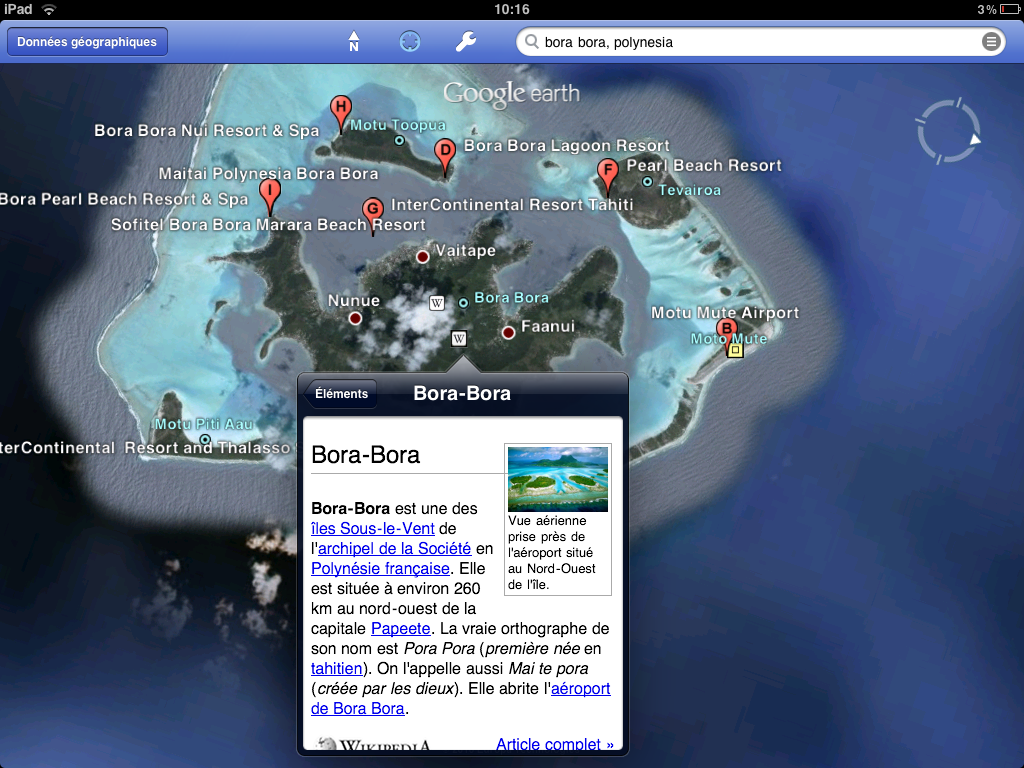Image resolution: width=1024 pixels, height=768 pixels.
Task: Open the Données géographiques layers button
Action: [x=87, y=42]
